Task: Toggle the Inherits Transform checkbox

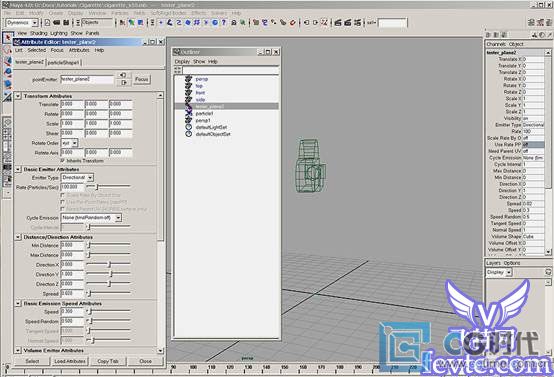Action: (63, 160)
